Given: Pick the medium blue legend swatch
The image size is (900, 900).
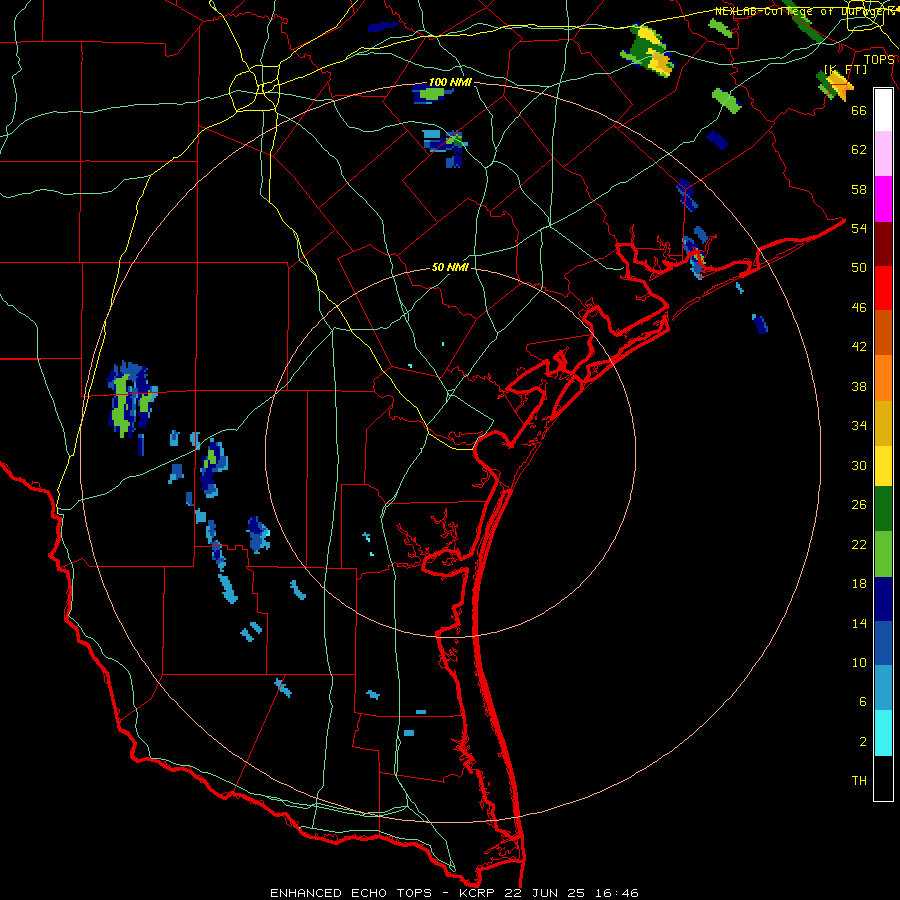Looking at the screenshot, I should (883, 643).
